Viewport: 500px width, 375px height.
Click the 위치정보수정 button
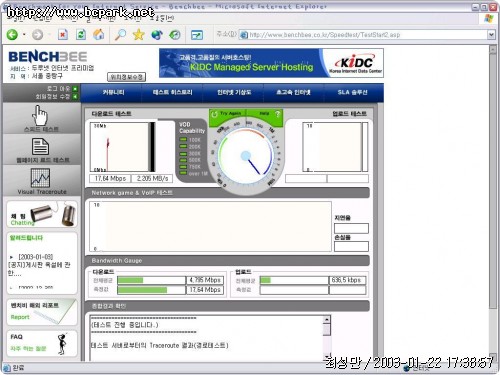click(126, 77)
